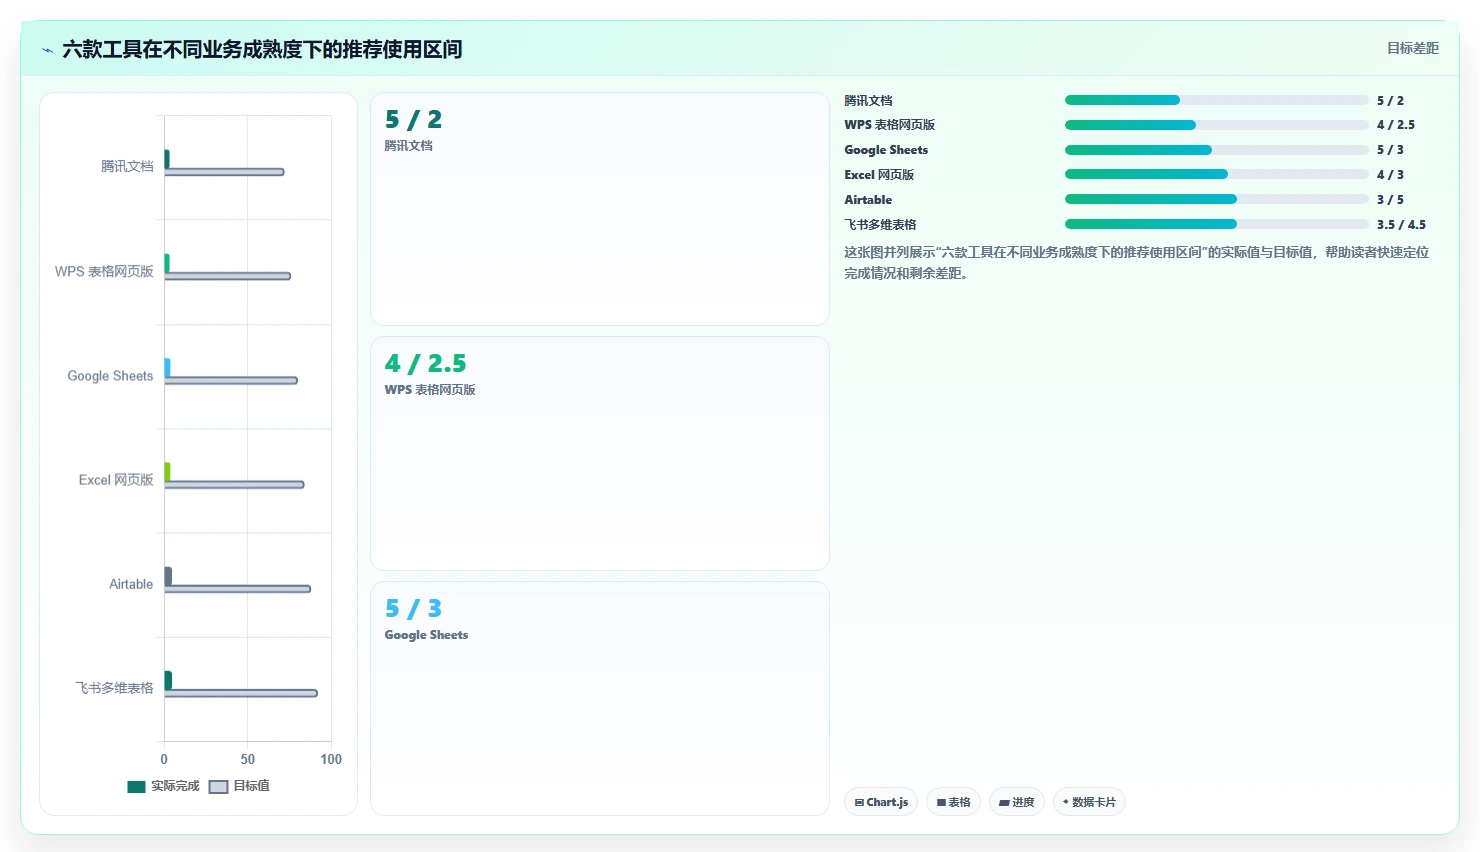Click the Excel 网页版 progress bar
Image resolution: width=1480 pixels, height=852 pixels.
(x=1216, y=174)
